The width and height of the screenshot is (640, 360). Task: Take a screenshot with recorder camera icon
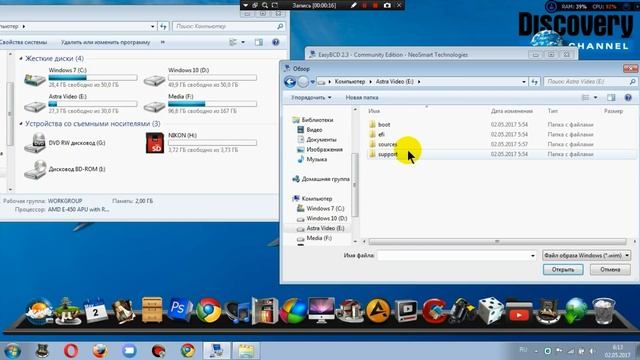tap(387, 5)
